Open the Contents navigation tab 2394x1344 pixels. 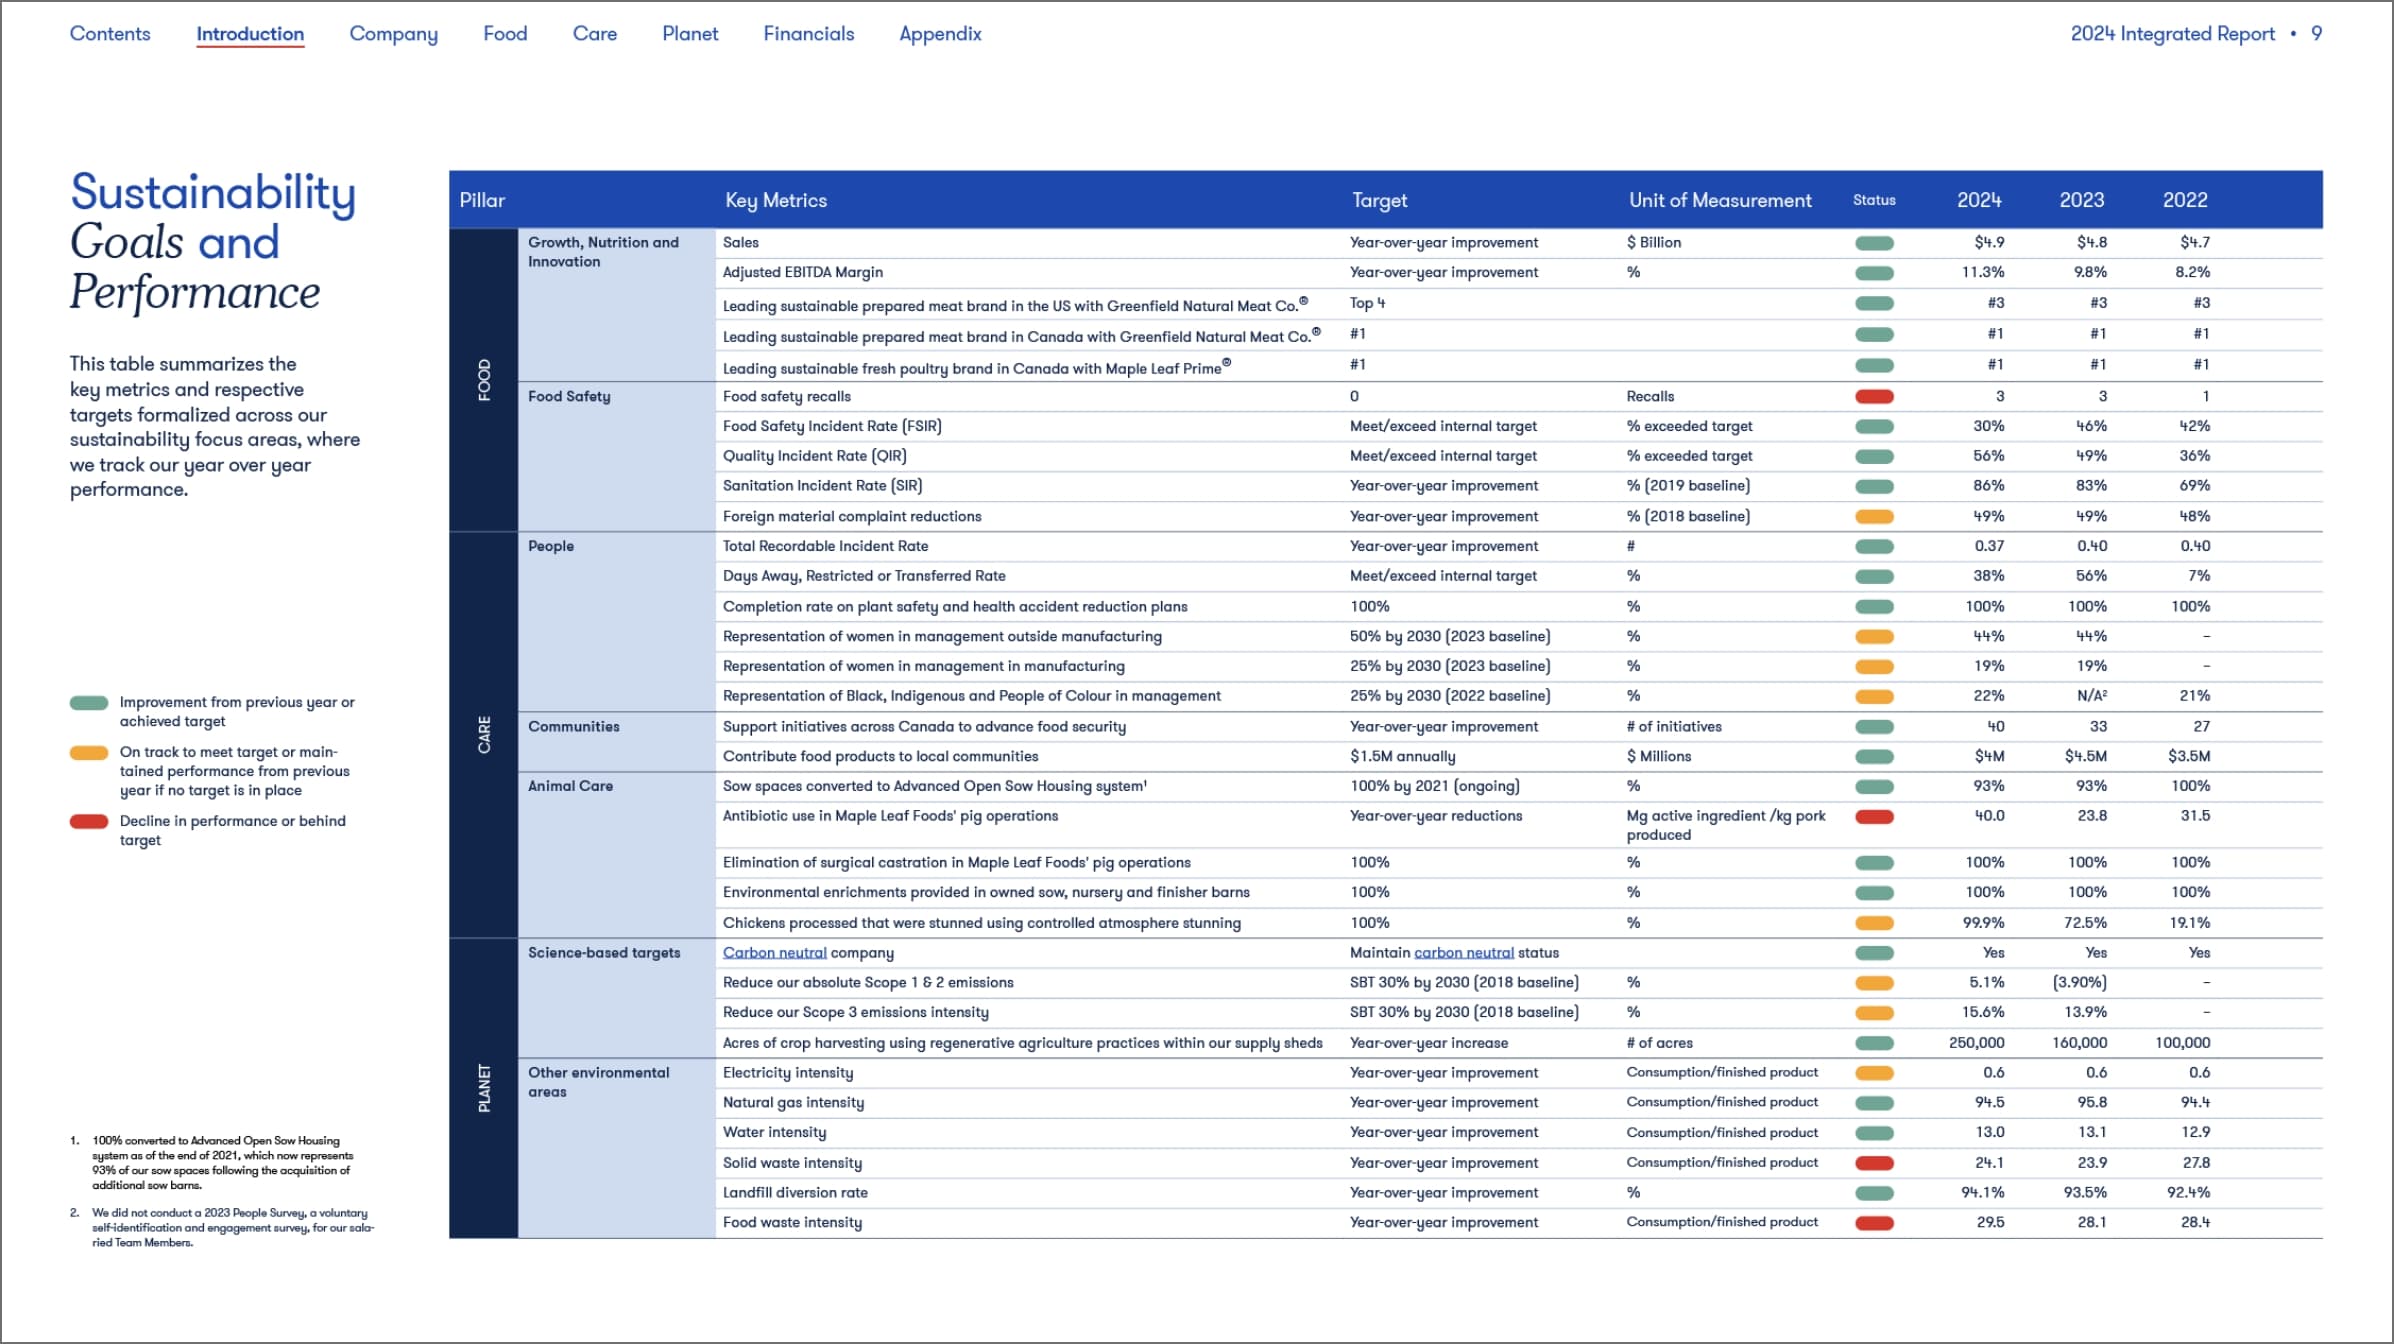110,33
